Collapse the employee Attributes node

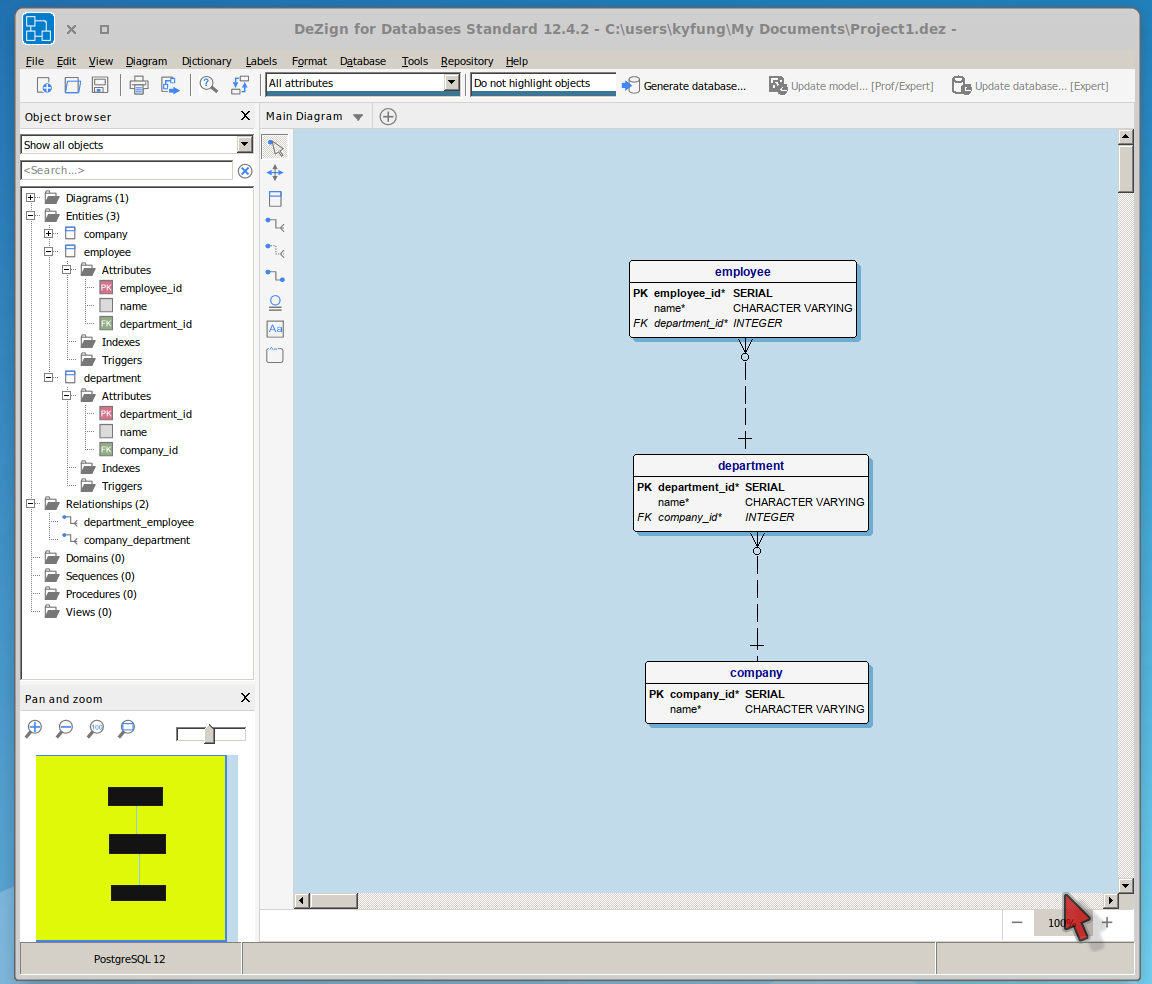[66, 270]
